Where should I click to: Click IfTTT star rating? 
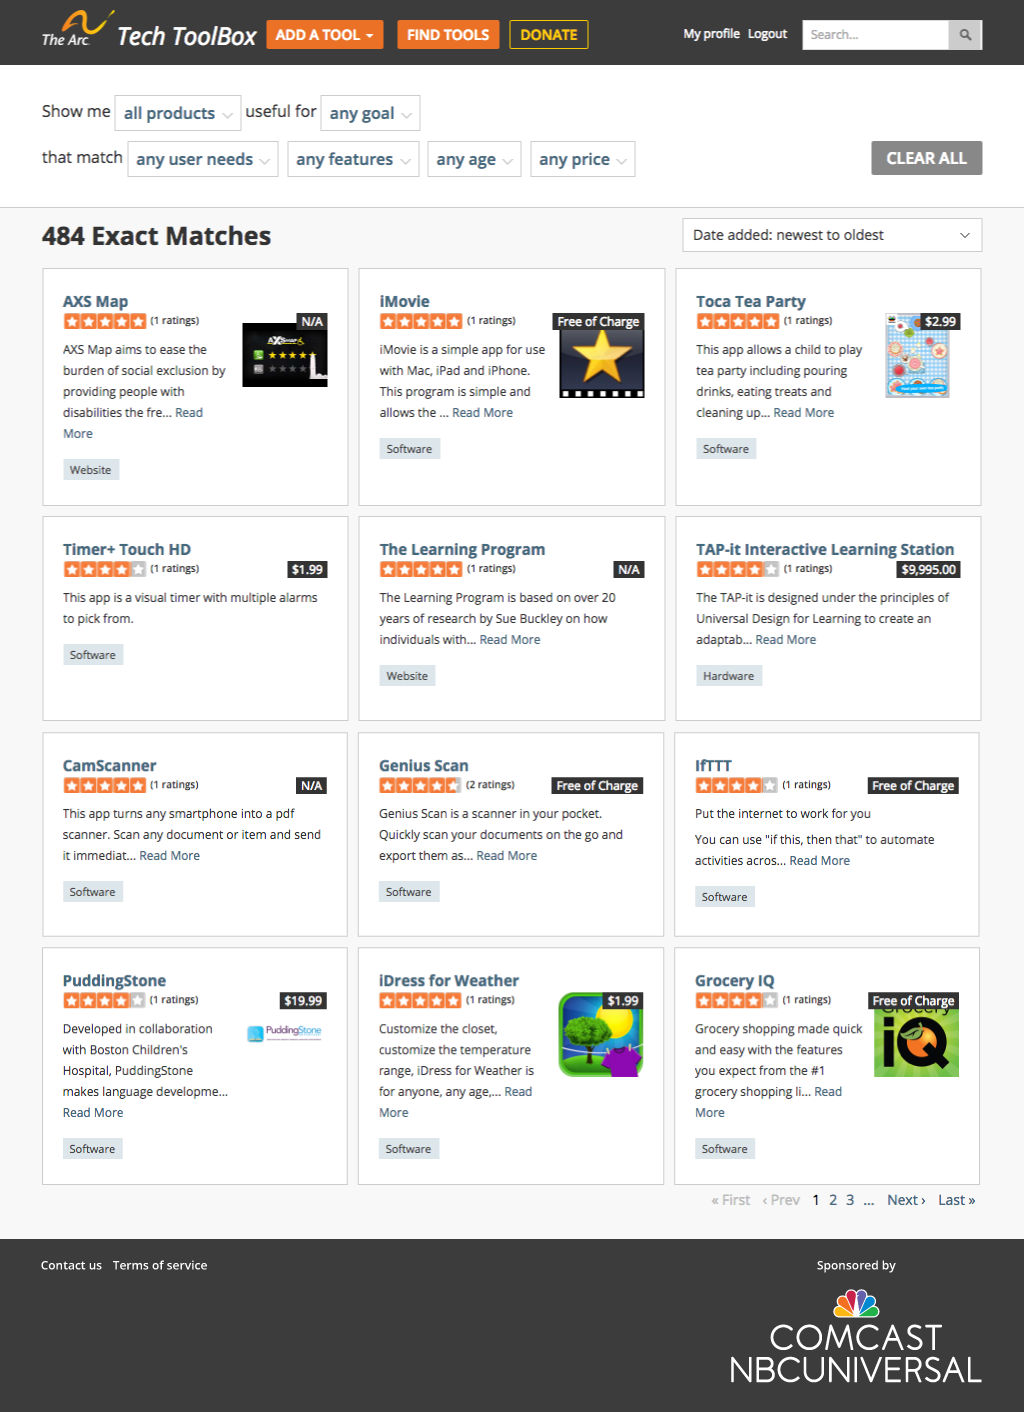pos(736,785)
